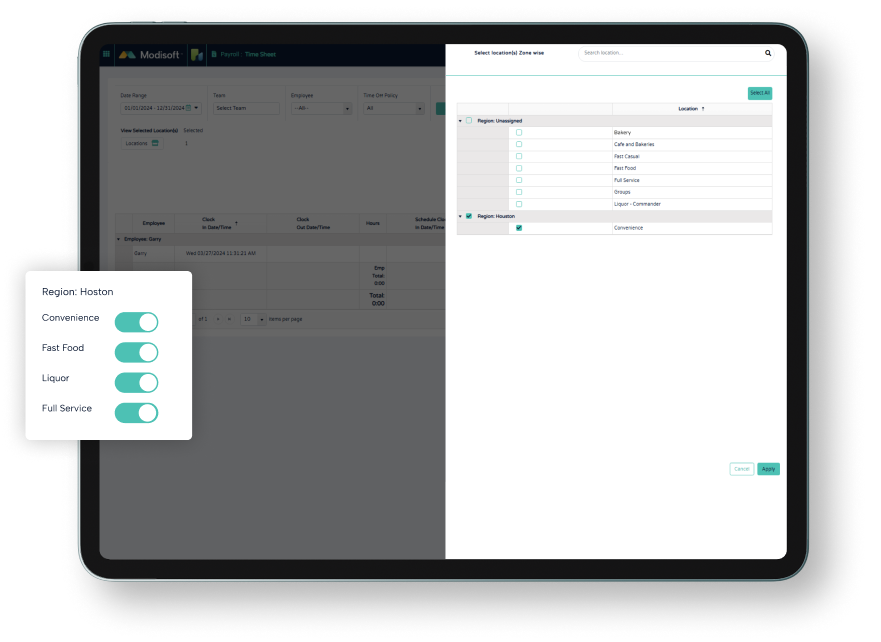Viewport: 881px width, 642px height.
Task: Toggle the Fast Food switch
Action: point(137,353)
